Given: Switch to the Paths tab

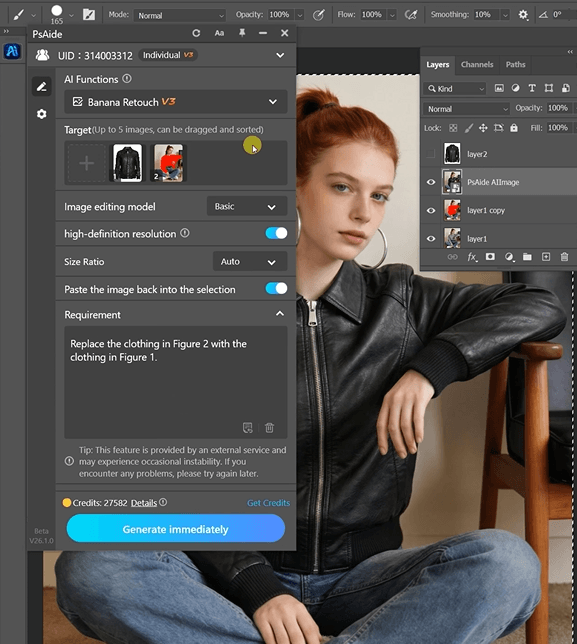Looking at the screenshot, I should (515, 64).
